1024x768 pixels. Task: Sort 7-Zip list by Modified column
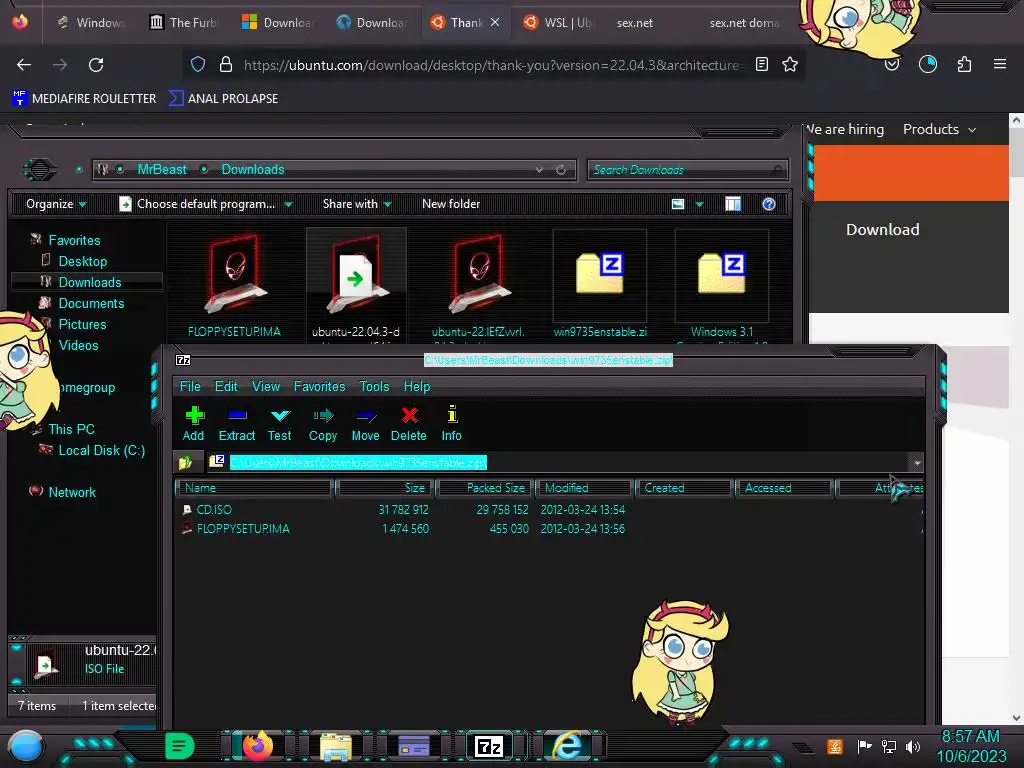(x=584, y=488)
